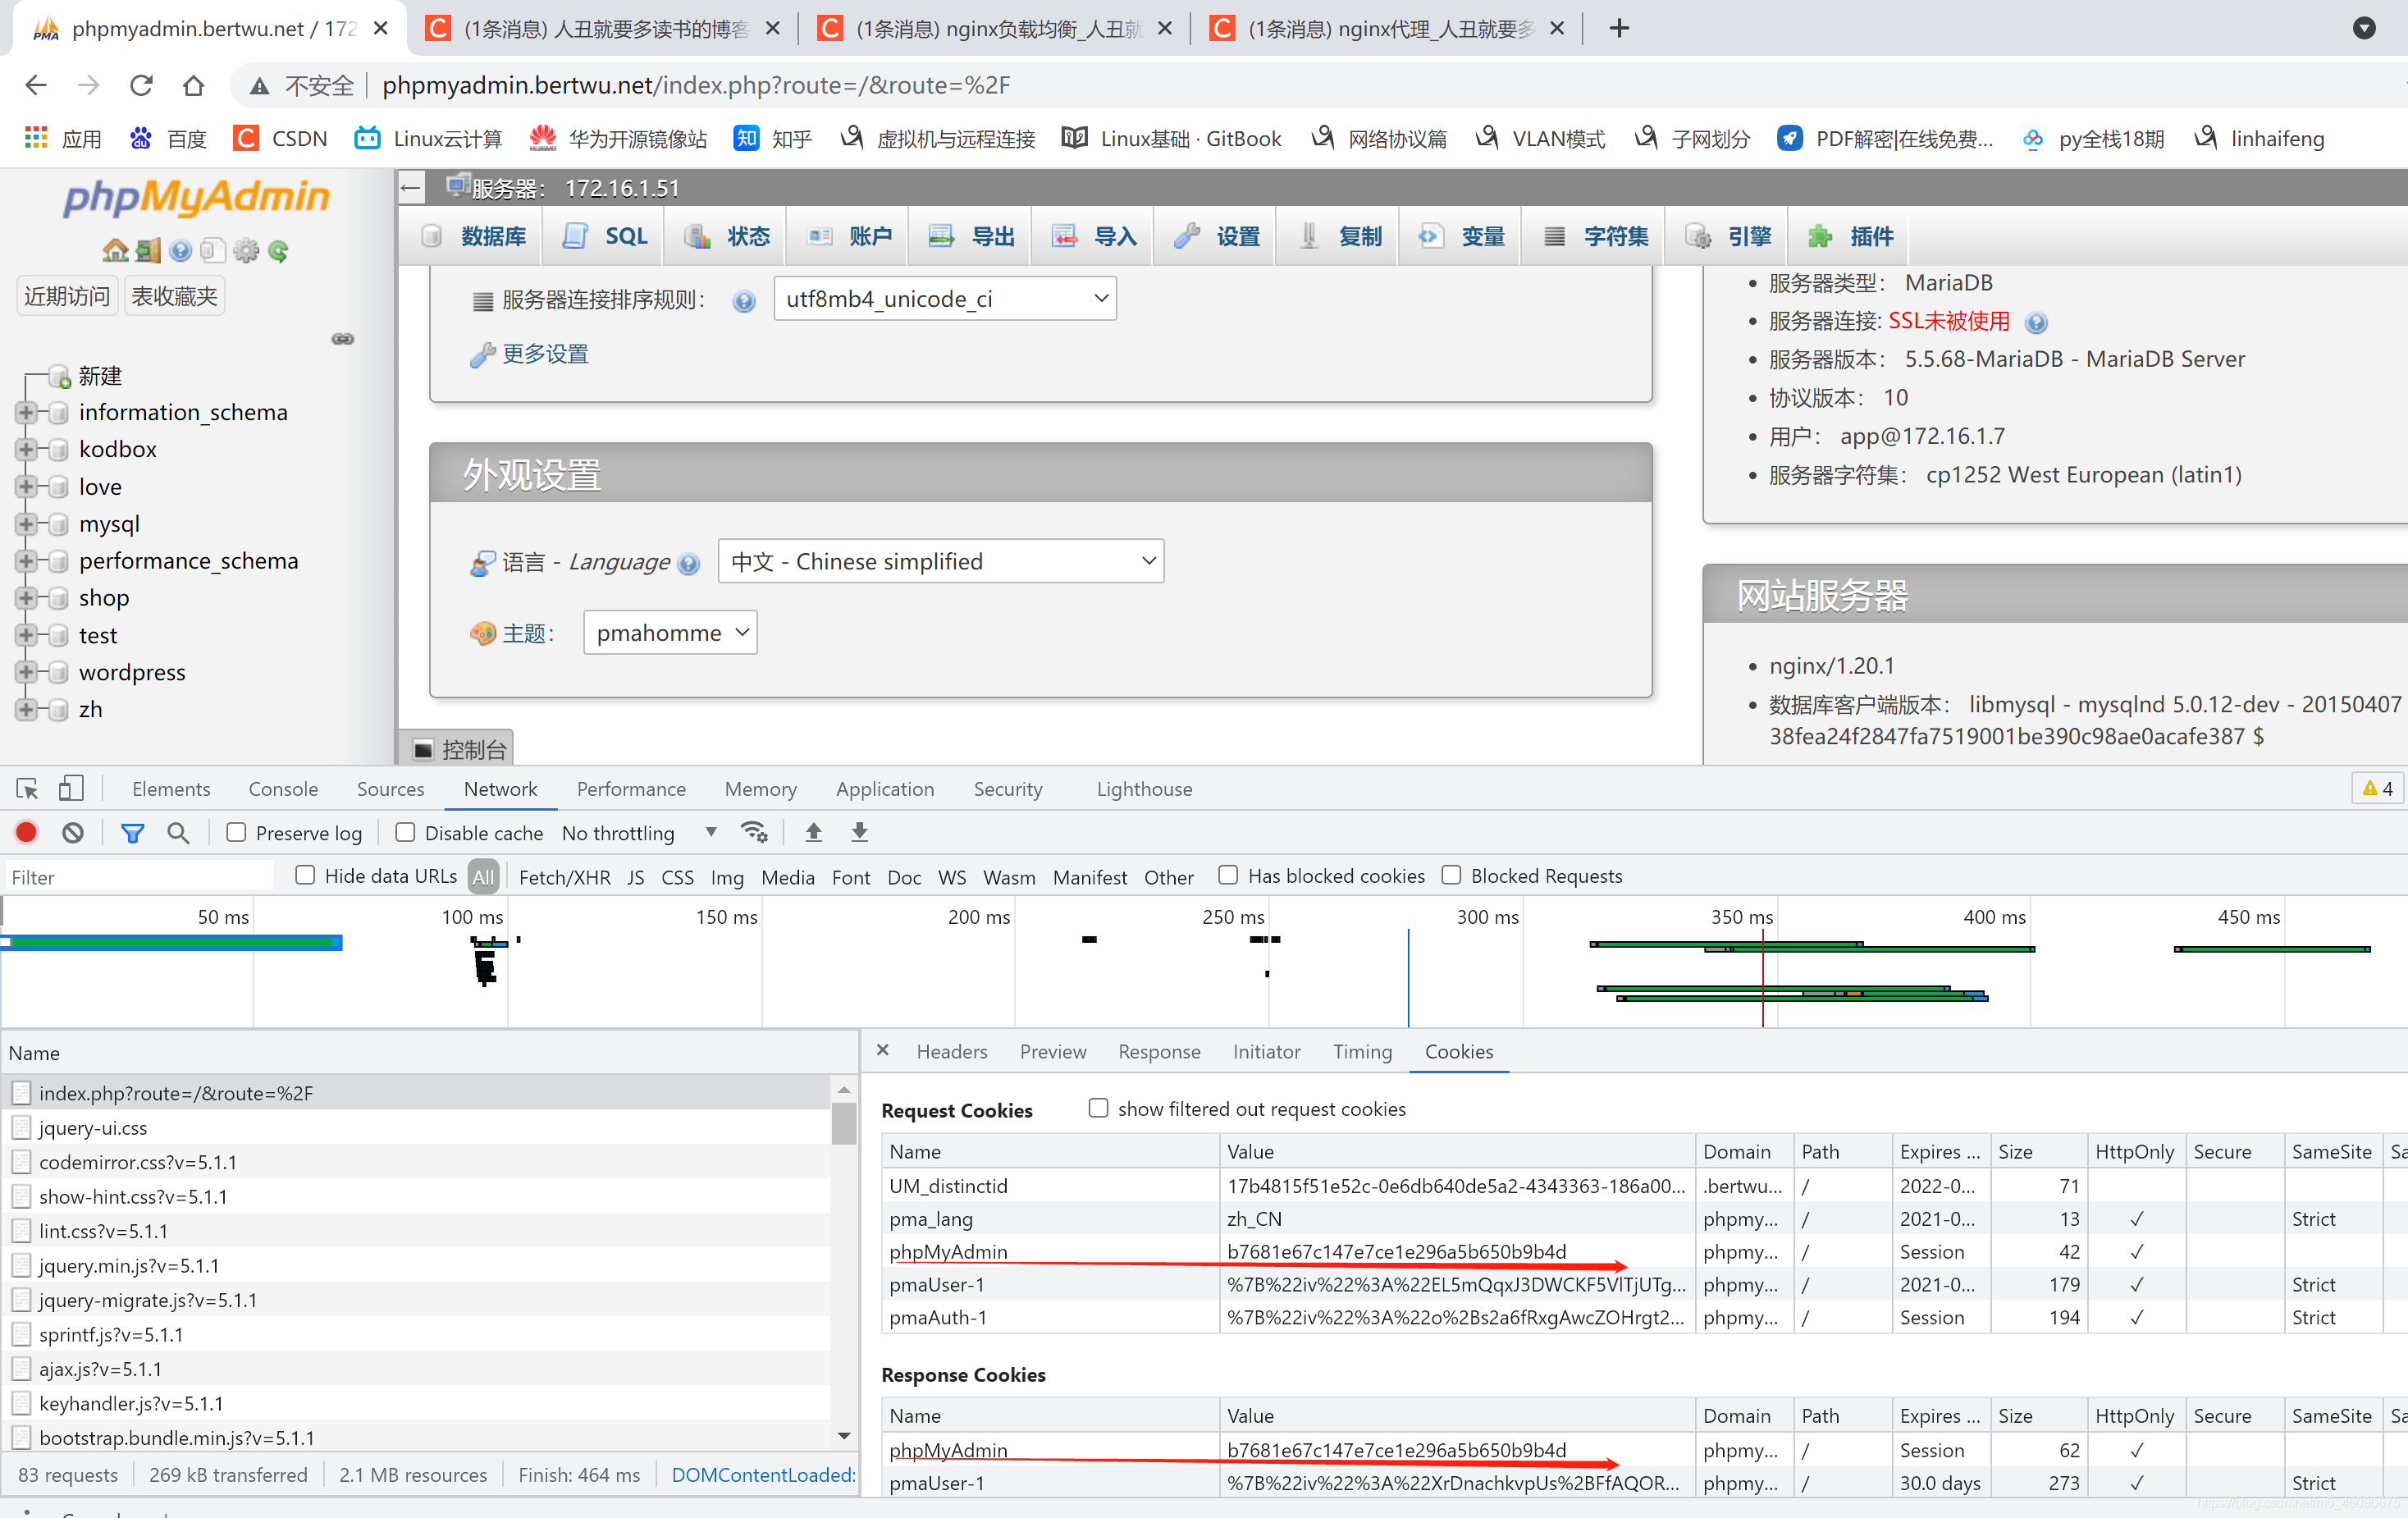This screenshot has width=2408, height=1518.
Task: Open the network search magnifier
Action: click(x=178, y=833)
